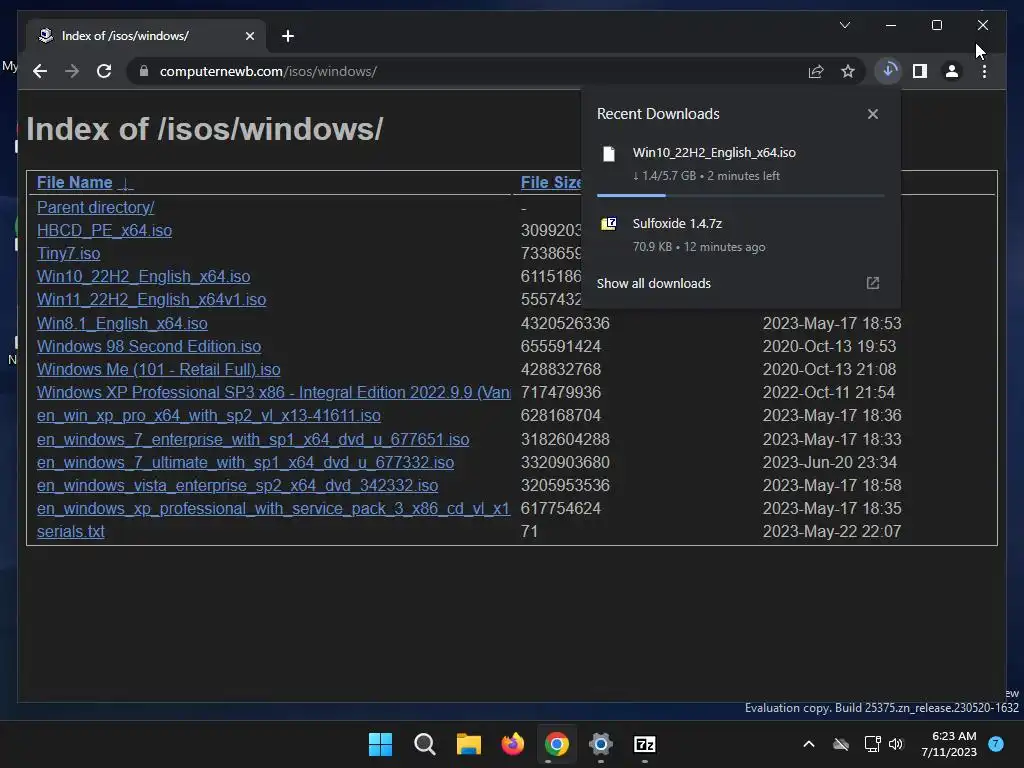Click the network tray icon
Image resolution: width=1024 pixels, height=768 pixels.
[x=872, y=744]
